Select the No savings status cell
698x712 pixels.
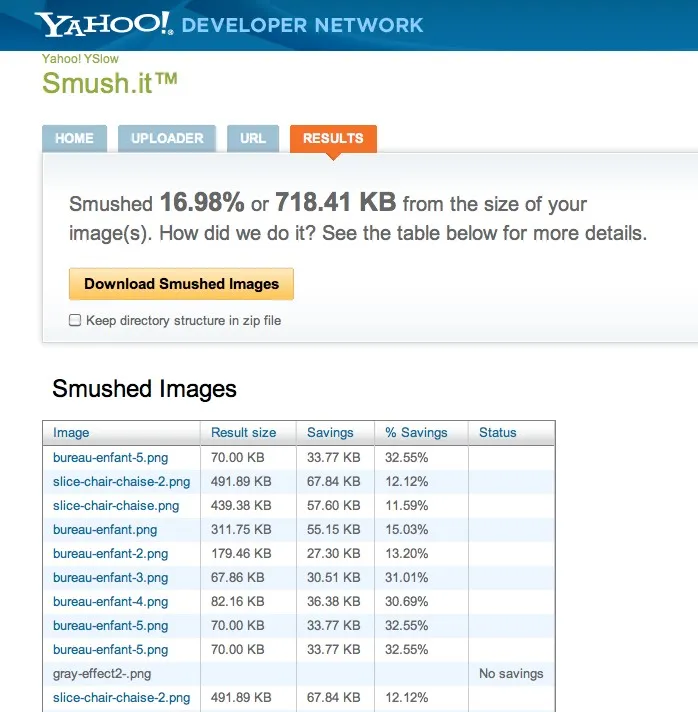[x=511, y=673]
